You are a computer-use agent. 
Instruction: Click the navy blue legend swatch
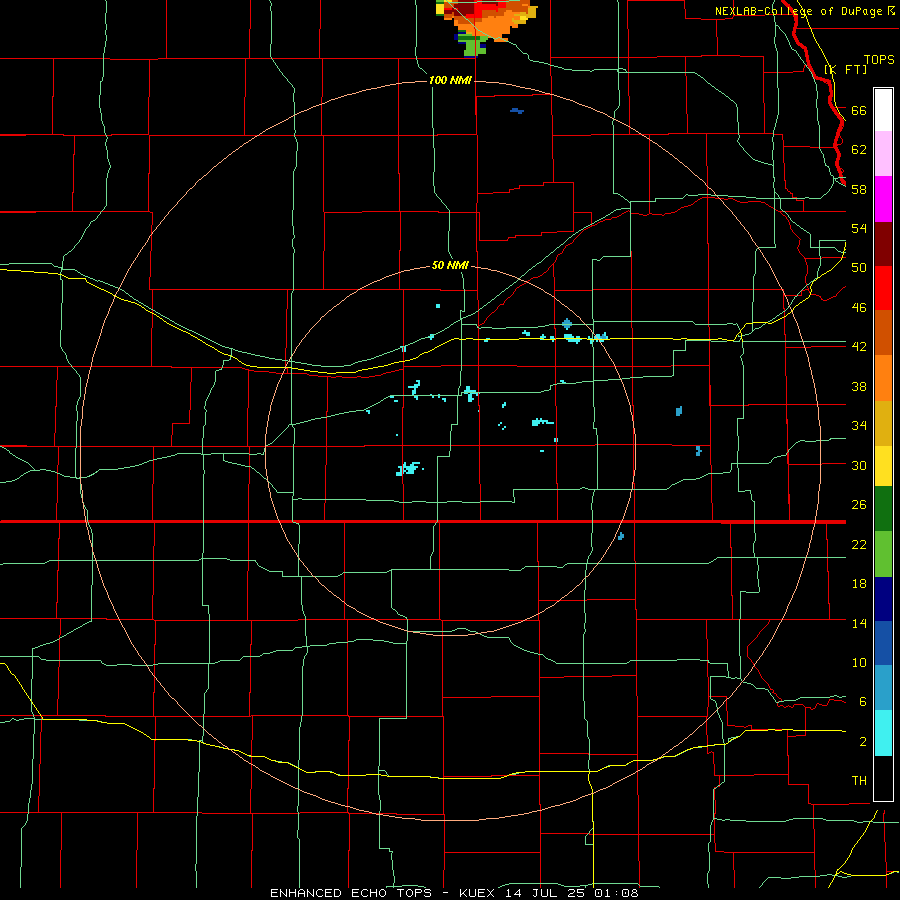883,599
